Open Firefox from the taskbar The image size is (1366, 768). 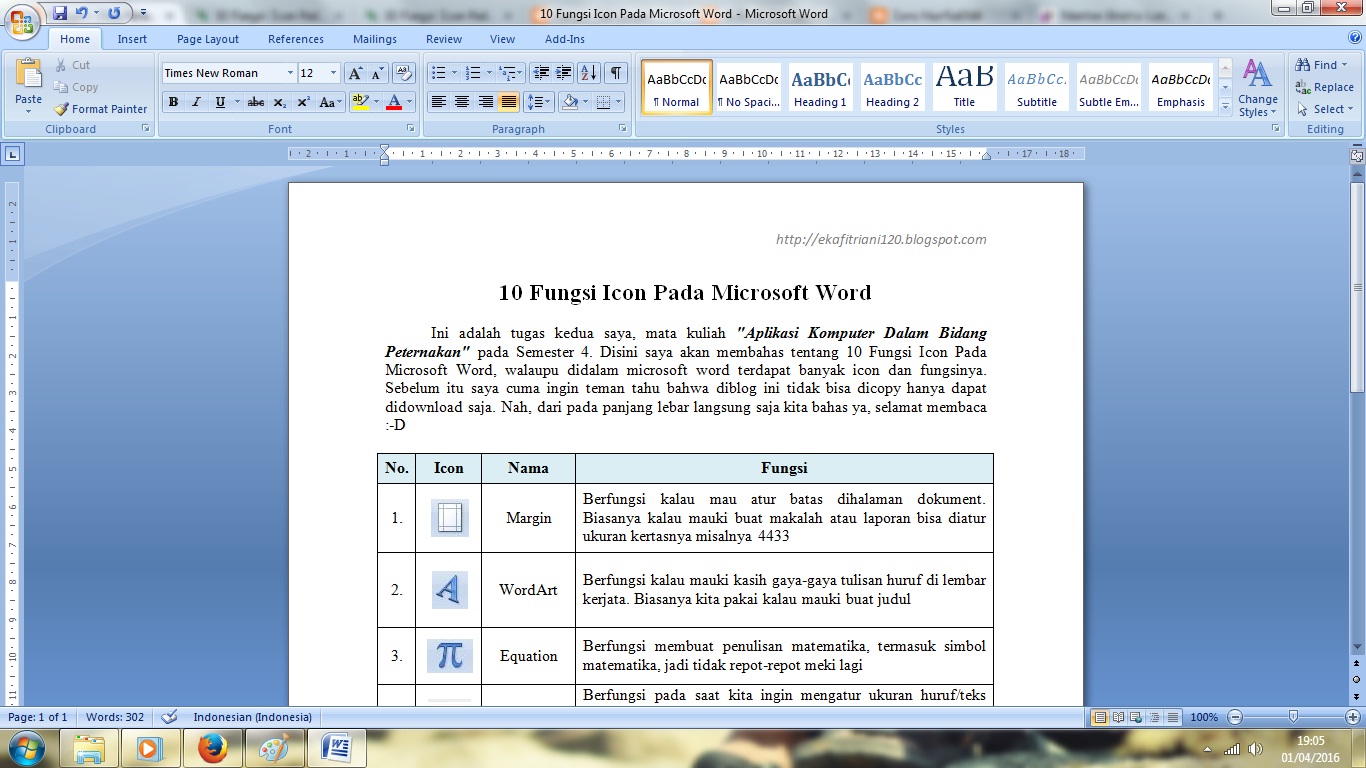pyautogui.click(x=213, y=748)
